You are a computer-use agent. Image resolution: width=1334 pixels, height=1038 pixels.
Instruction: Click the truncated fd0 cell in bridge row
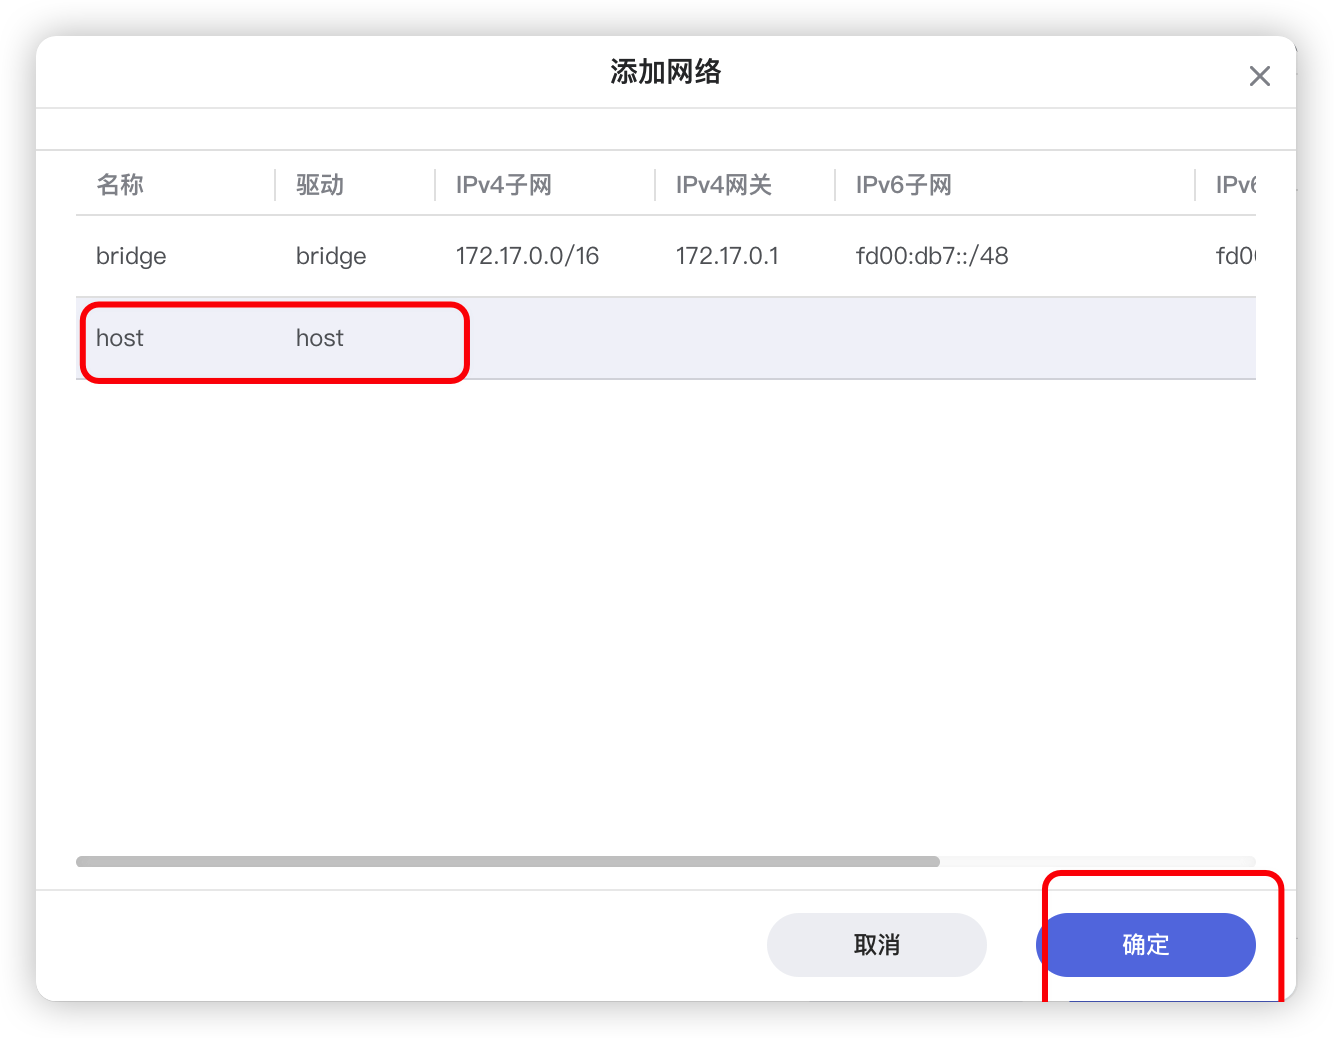tap(1235, 256)
